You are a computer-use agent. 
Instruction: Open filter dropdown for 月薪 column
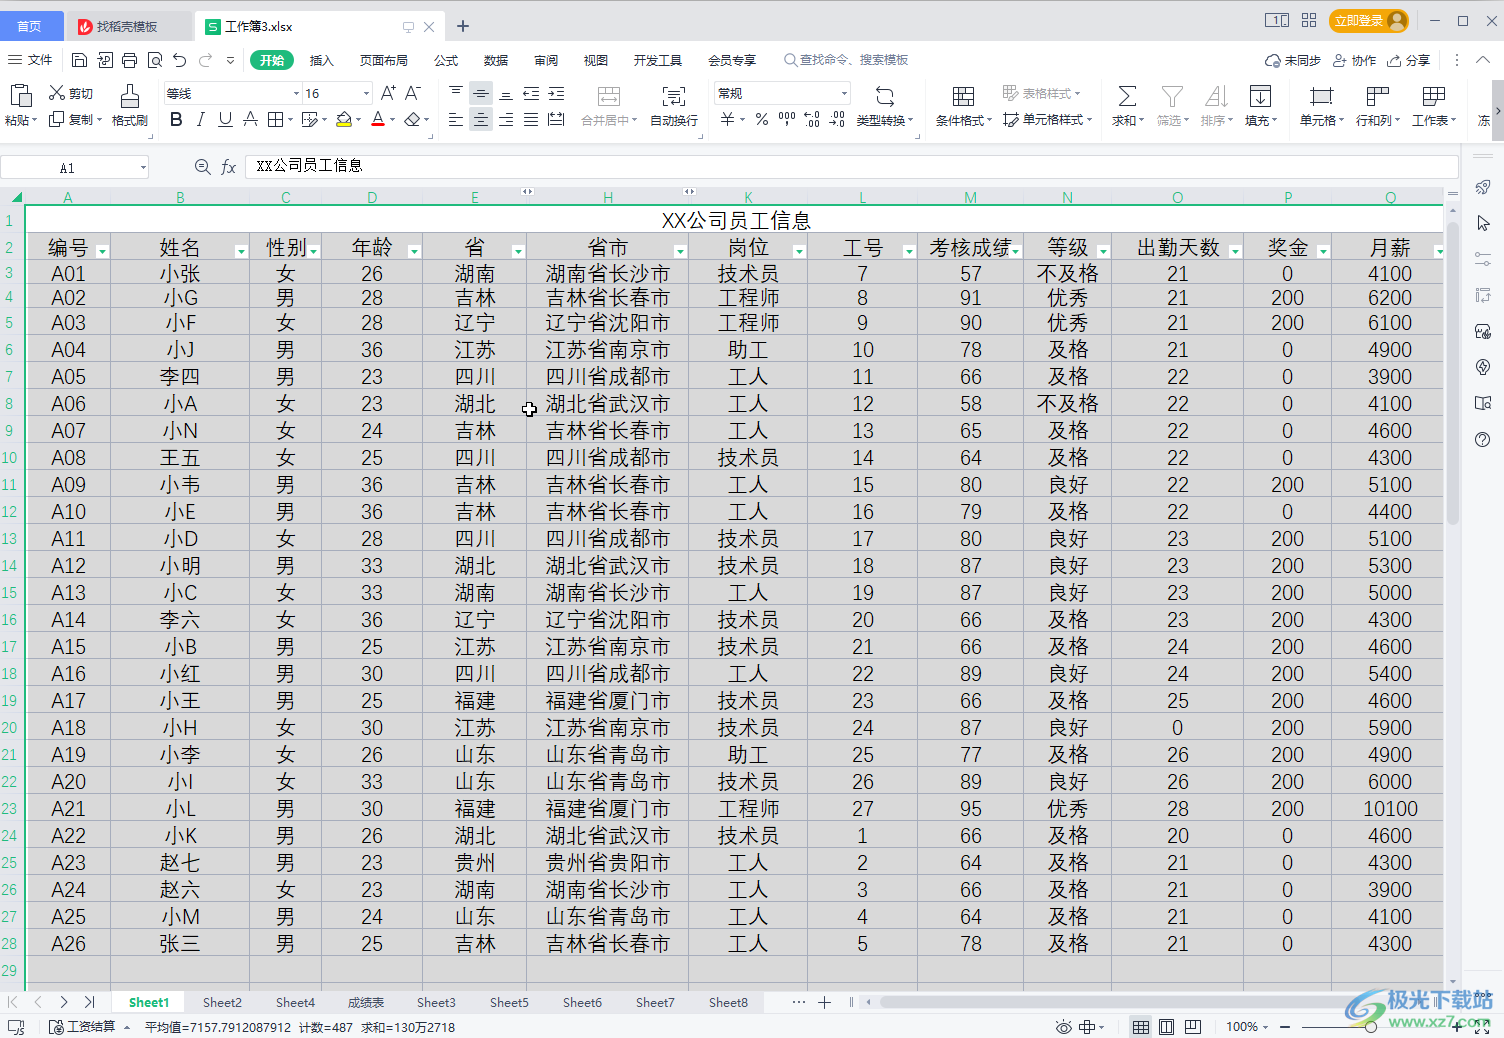click(1439, 251)
